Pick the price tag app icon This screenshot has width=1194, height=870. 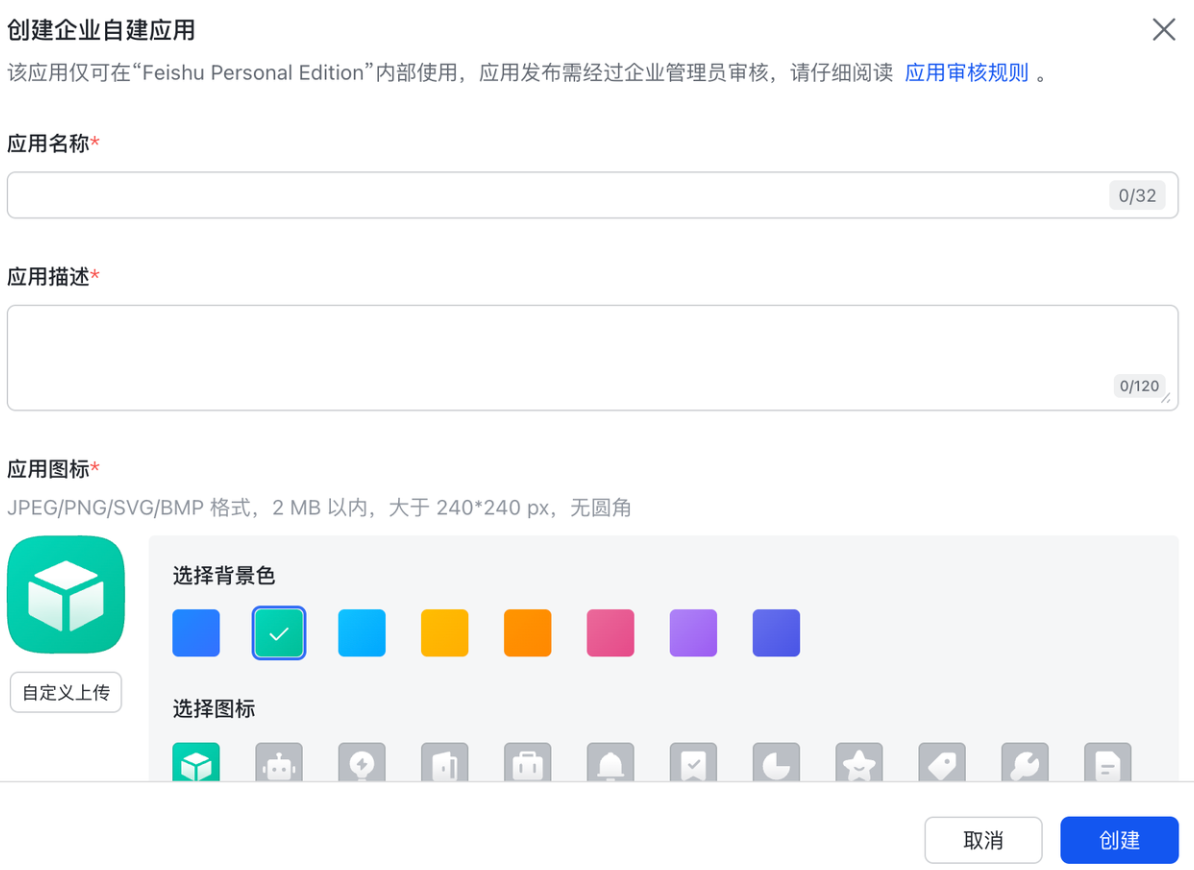(x=942, y=762)
